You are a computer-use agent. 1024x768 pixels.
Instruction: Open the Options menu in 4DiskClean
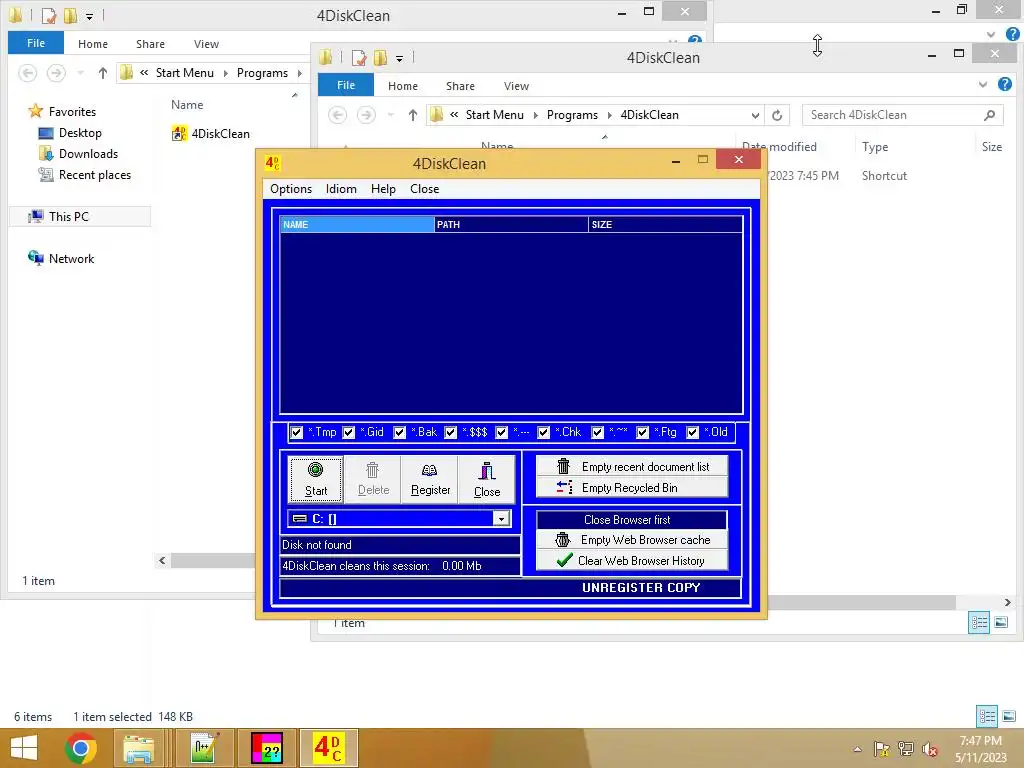pyautogui.click(x=291, y=189)
